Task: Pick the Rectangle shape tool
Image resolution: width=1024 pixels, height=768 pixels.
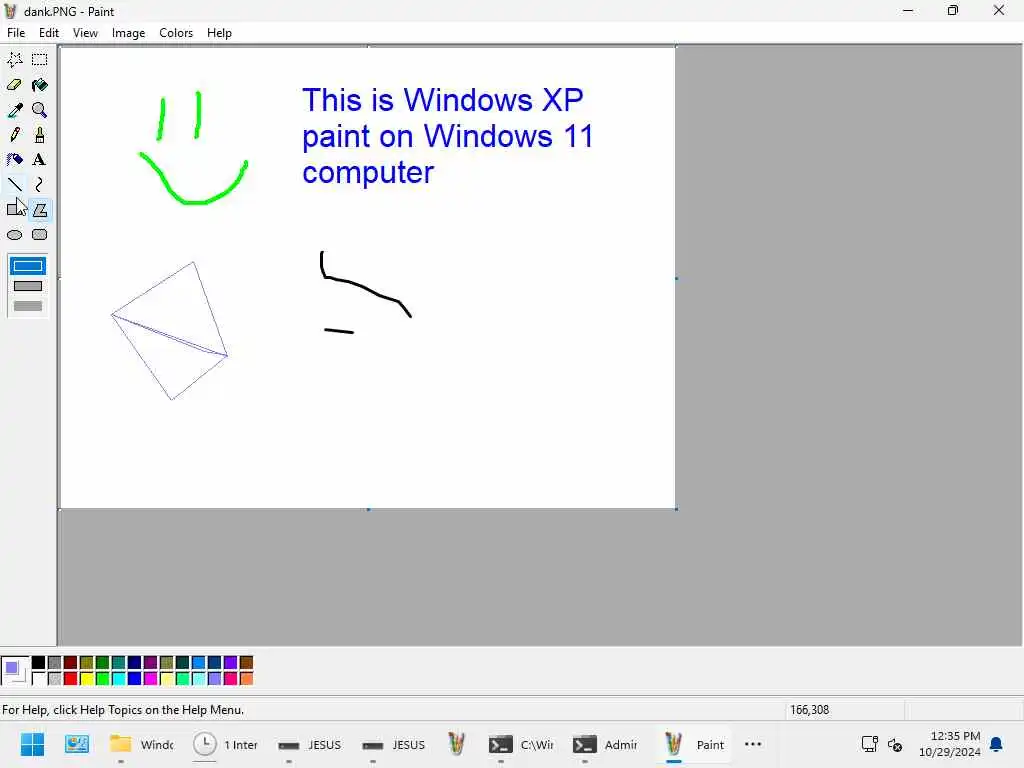Action: point(15,210)
